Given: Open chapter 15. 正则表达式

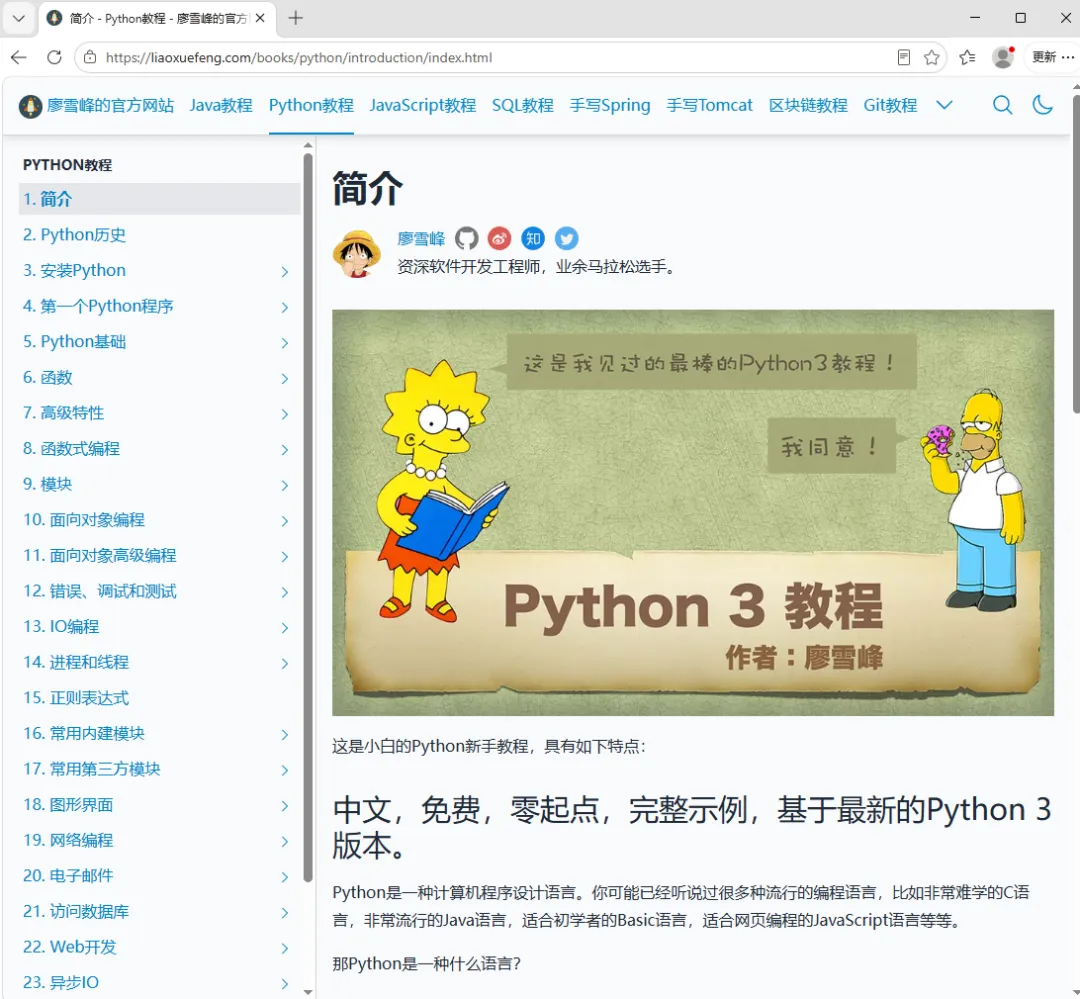Looking at the screenshot, I should (x=76, y=698).
